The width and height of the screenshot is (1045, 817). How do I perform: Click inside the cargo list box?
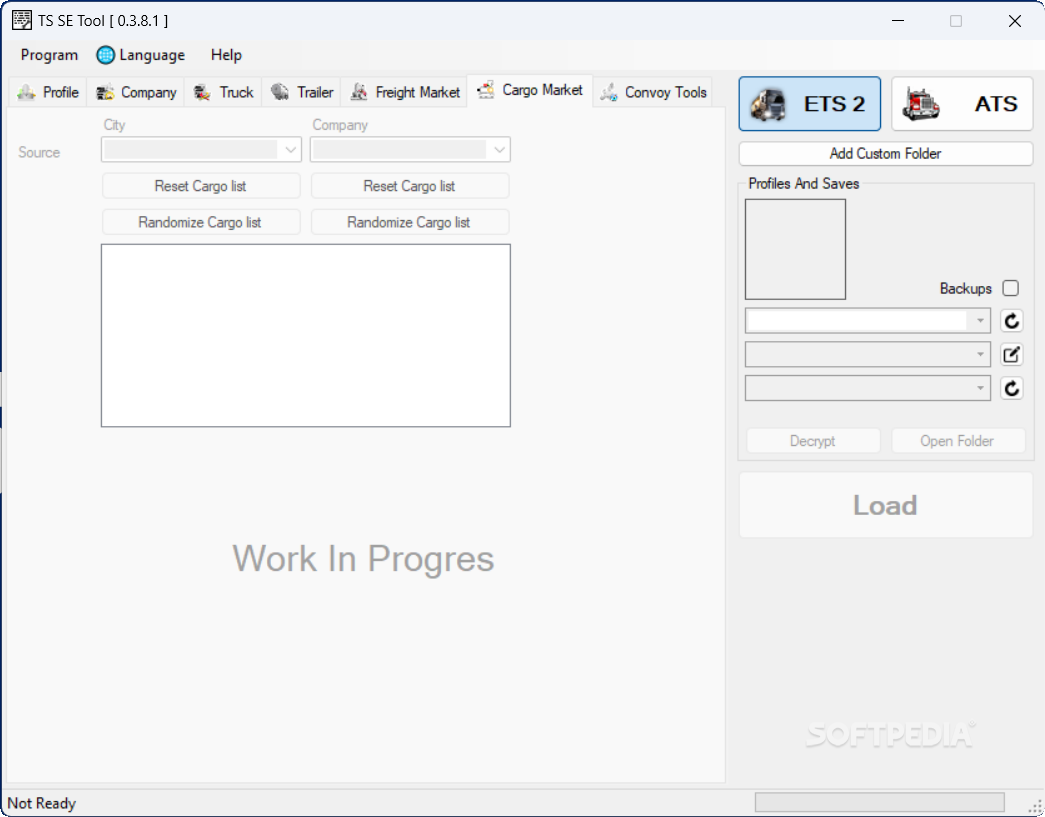point(306,335)
